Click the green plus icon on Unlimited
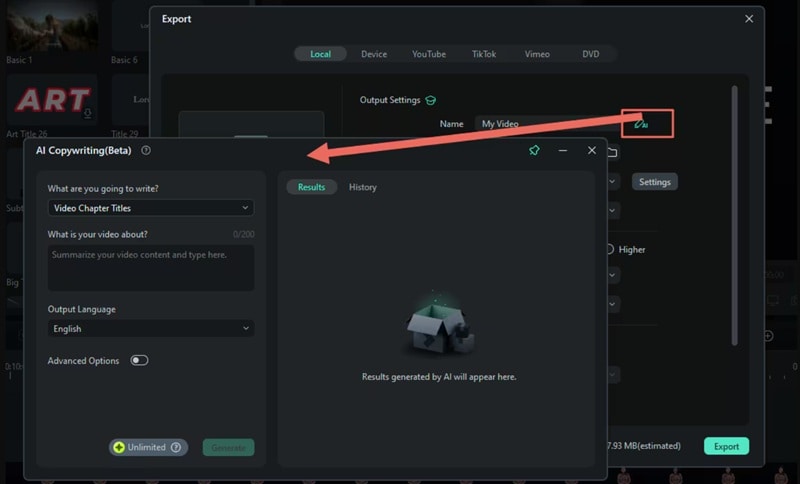 (119, 447)
